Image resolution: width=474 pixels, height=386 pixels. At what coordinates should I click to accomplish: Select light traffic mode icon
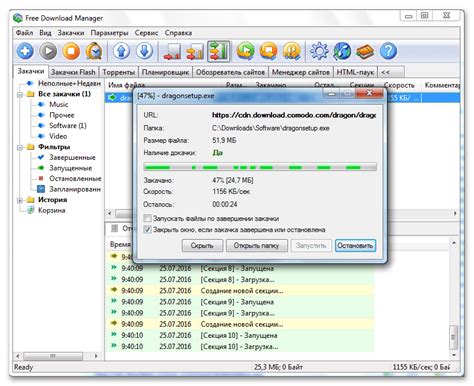(x=172, y=52)
